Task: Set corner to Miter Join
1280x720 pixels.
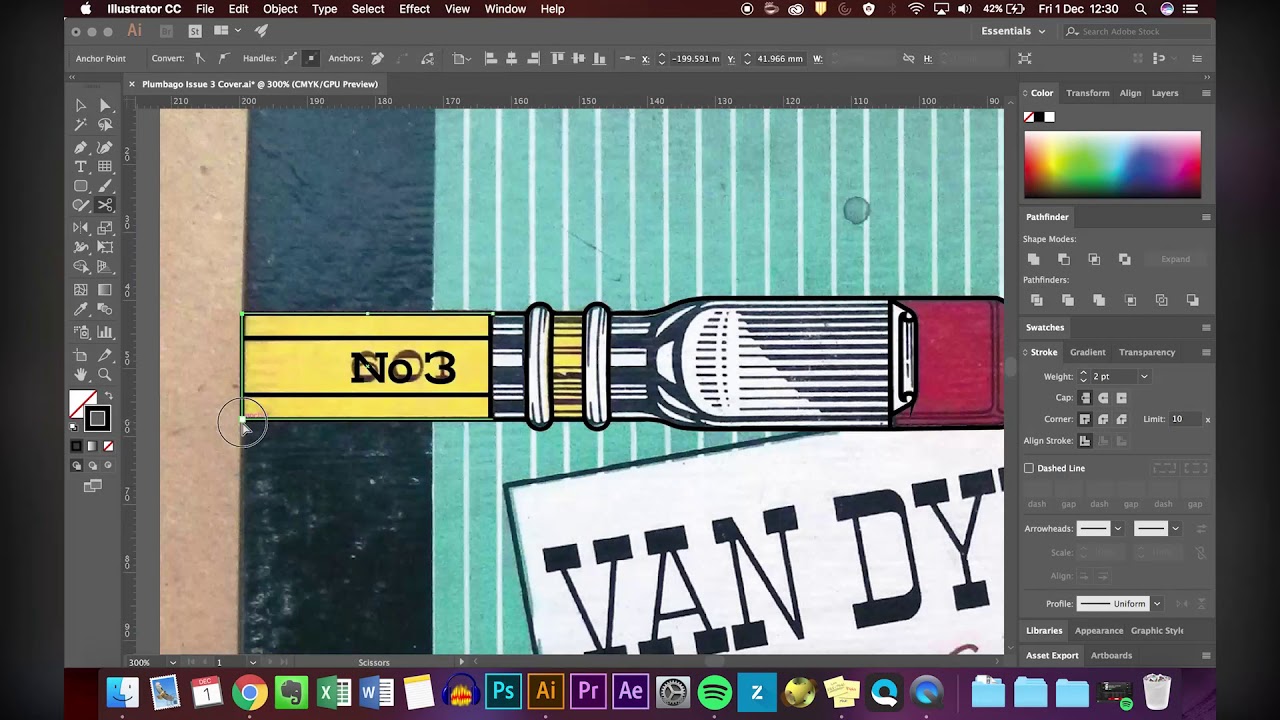Action: coord(1085,419)
